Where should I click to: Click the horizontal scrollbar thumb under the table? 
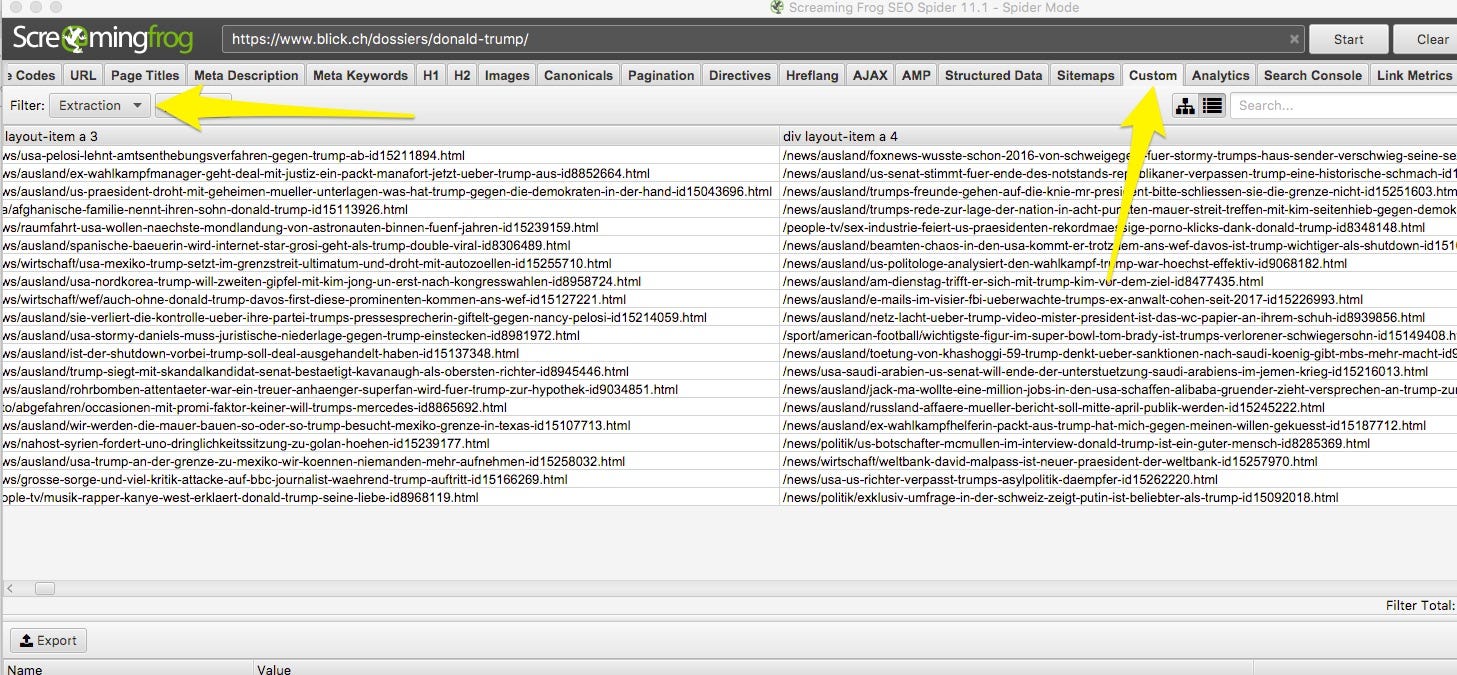[x=45, y=589]
